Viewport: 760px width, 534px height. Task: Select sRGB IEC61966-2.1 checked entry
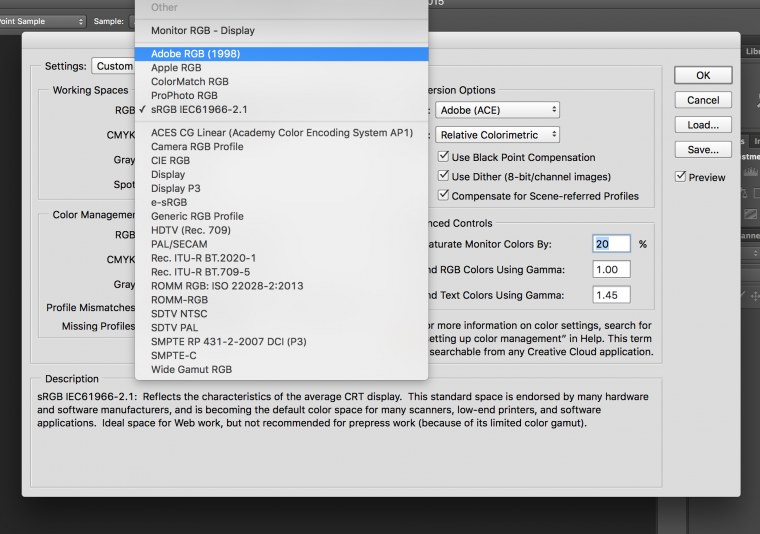point(282,110)
